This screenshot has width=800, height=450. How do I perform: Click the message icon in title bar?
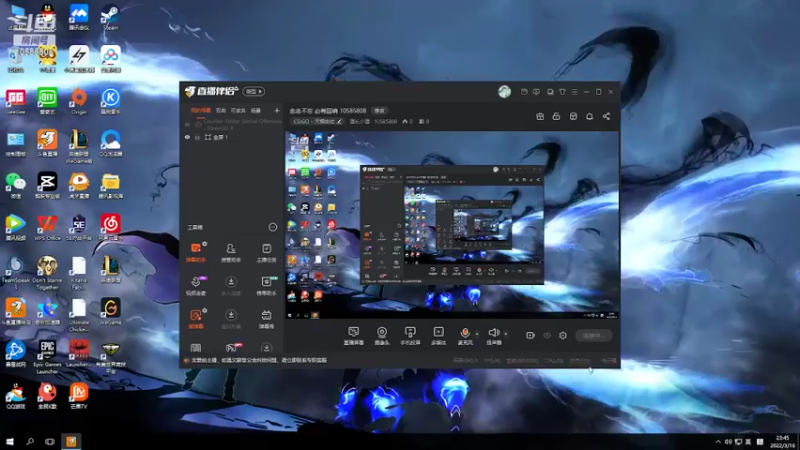[536, 92]
